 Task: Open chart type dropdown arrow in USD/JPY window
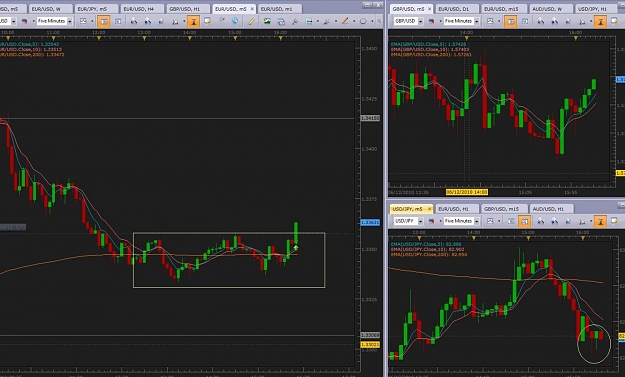pyautogui.click(x=499, y=221)
